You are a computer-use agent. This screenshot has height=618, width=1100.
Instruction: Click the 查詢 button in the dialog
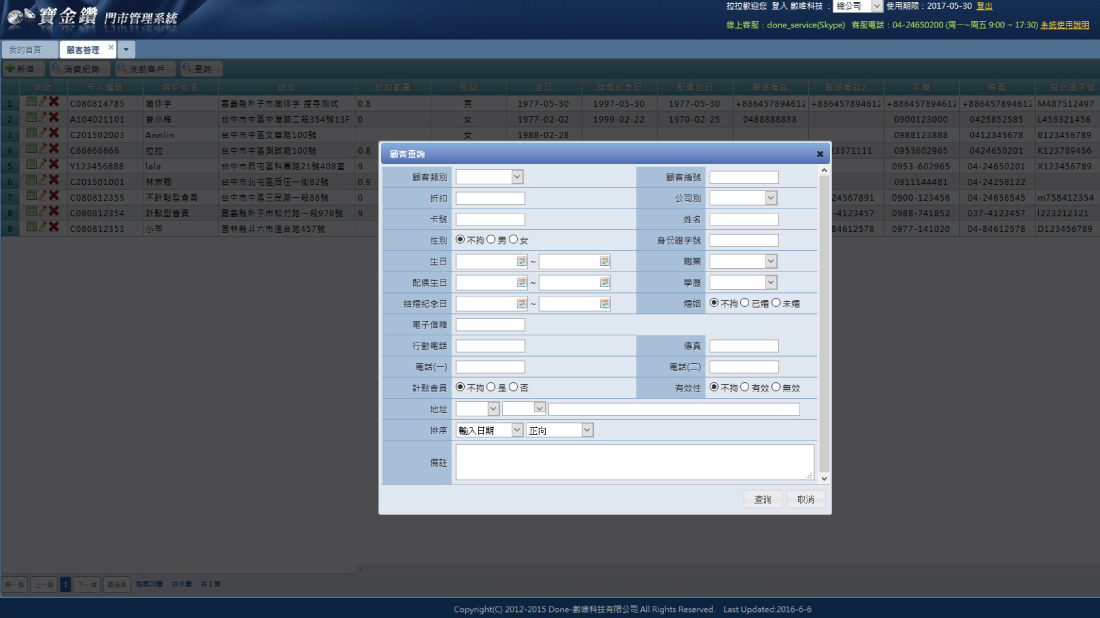(x=763, y=499)
